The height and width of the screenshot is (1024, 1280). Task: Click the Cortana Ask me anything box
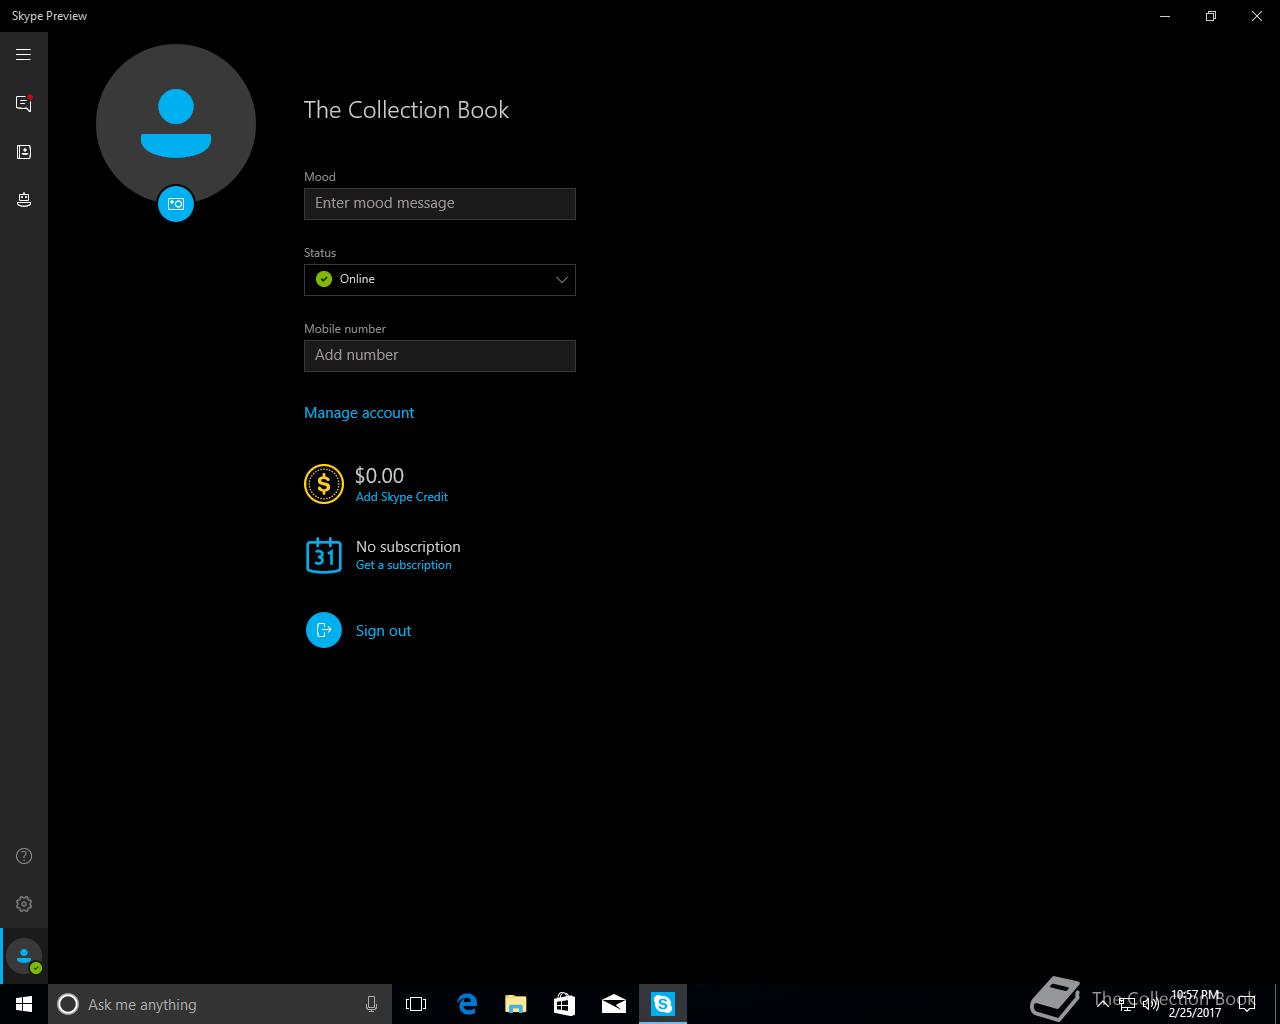click(x=219, y=1004)
